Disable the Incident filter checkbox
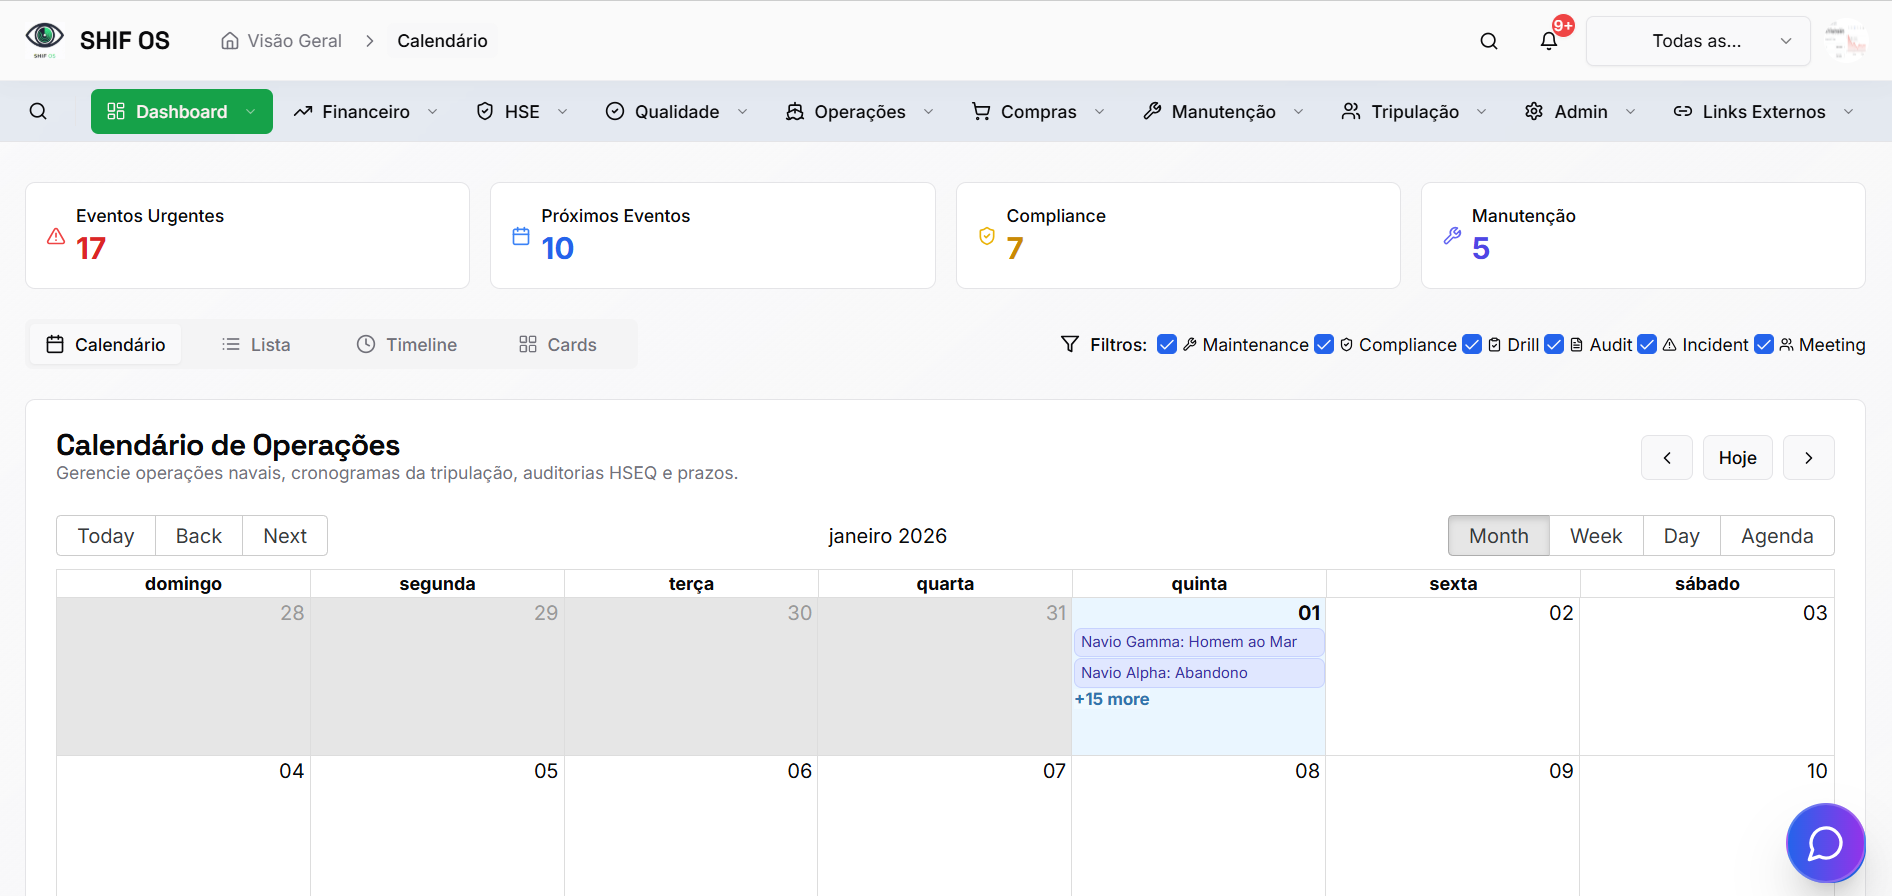 [x=1646, y=344]
